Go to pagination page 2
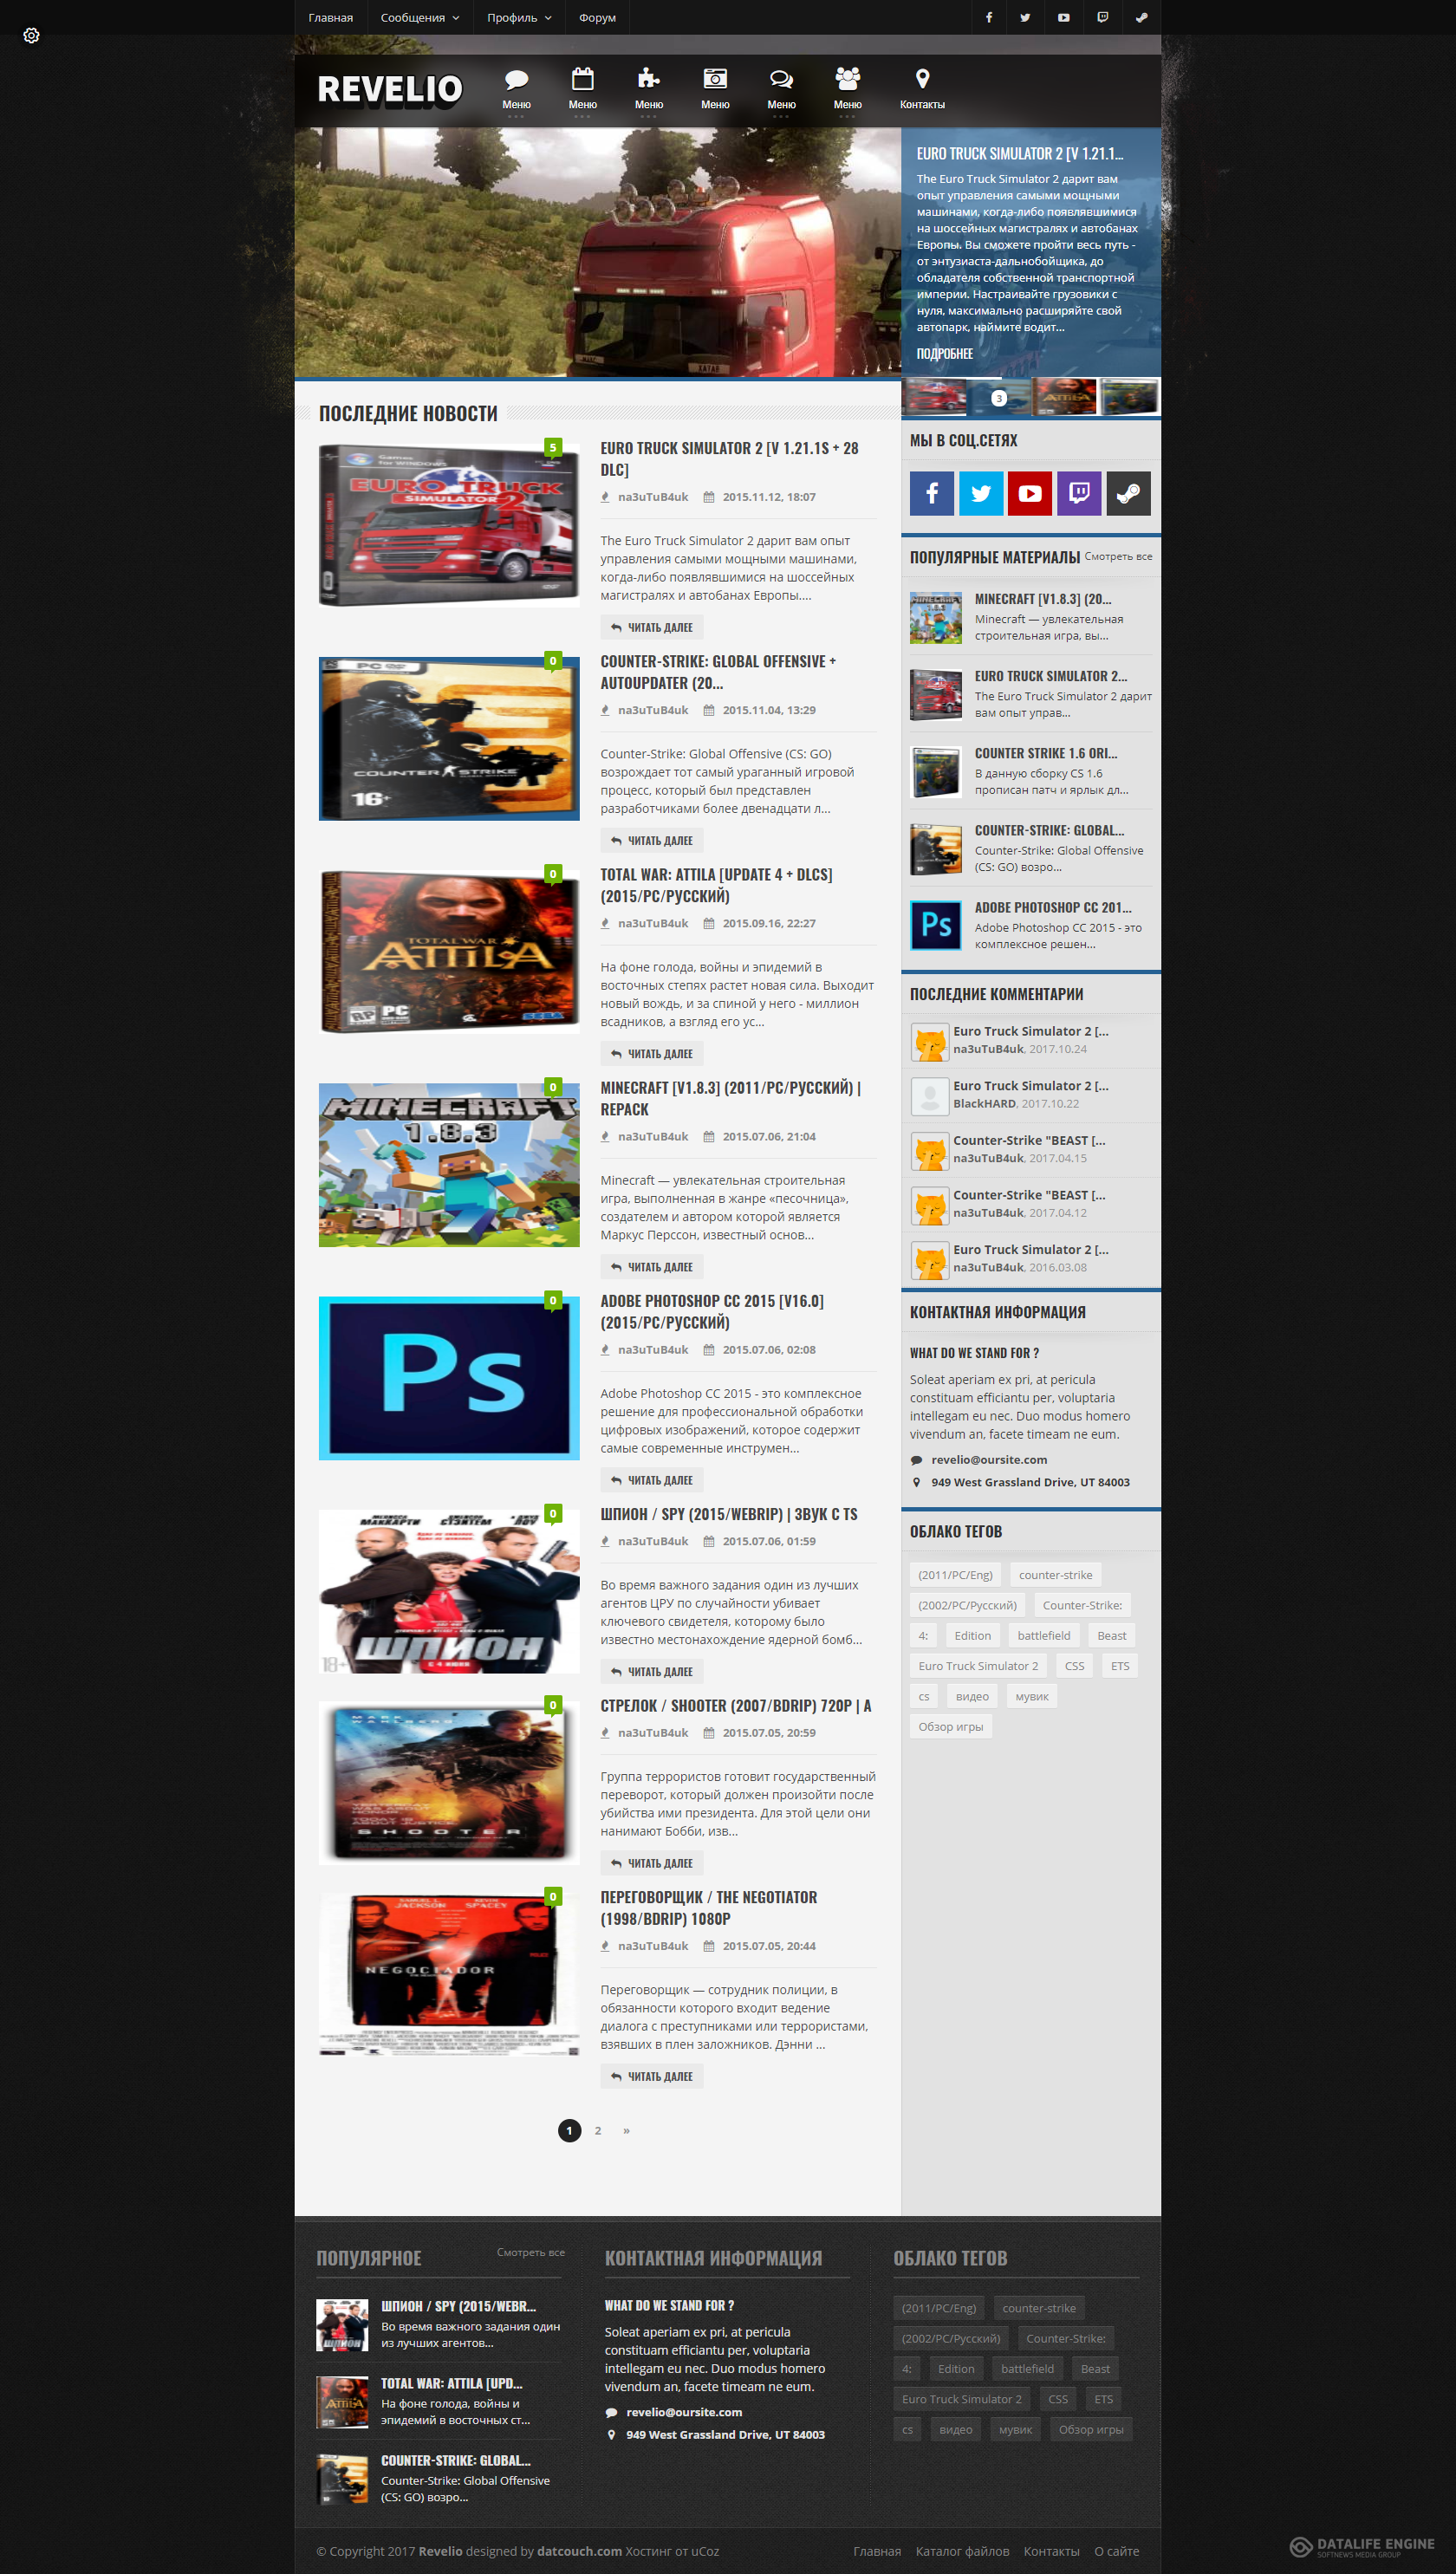1456x2574 pixels. 598,2130
